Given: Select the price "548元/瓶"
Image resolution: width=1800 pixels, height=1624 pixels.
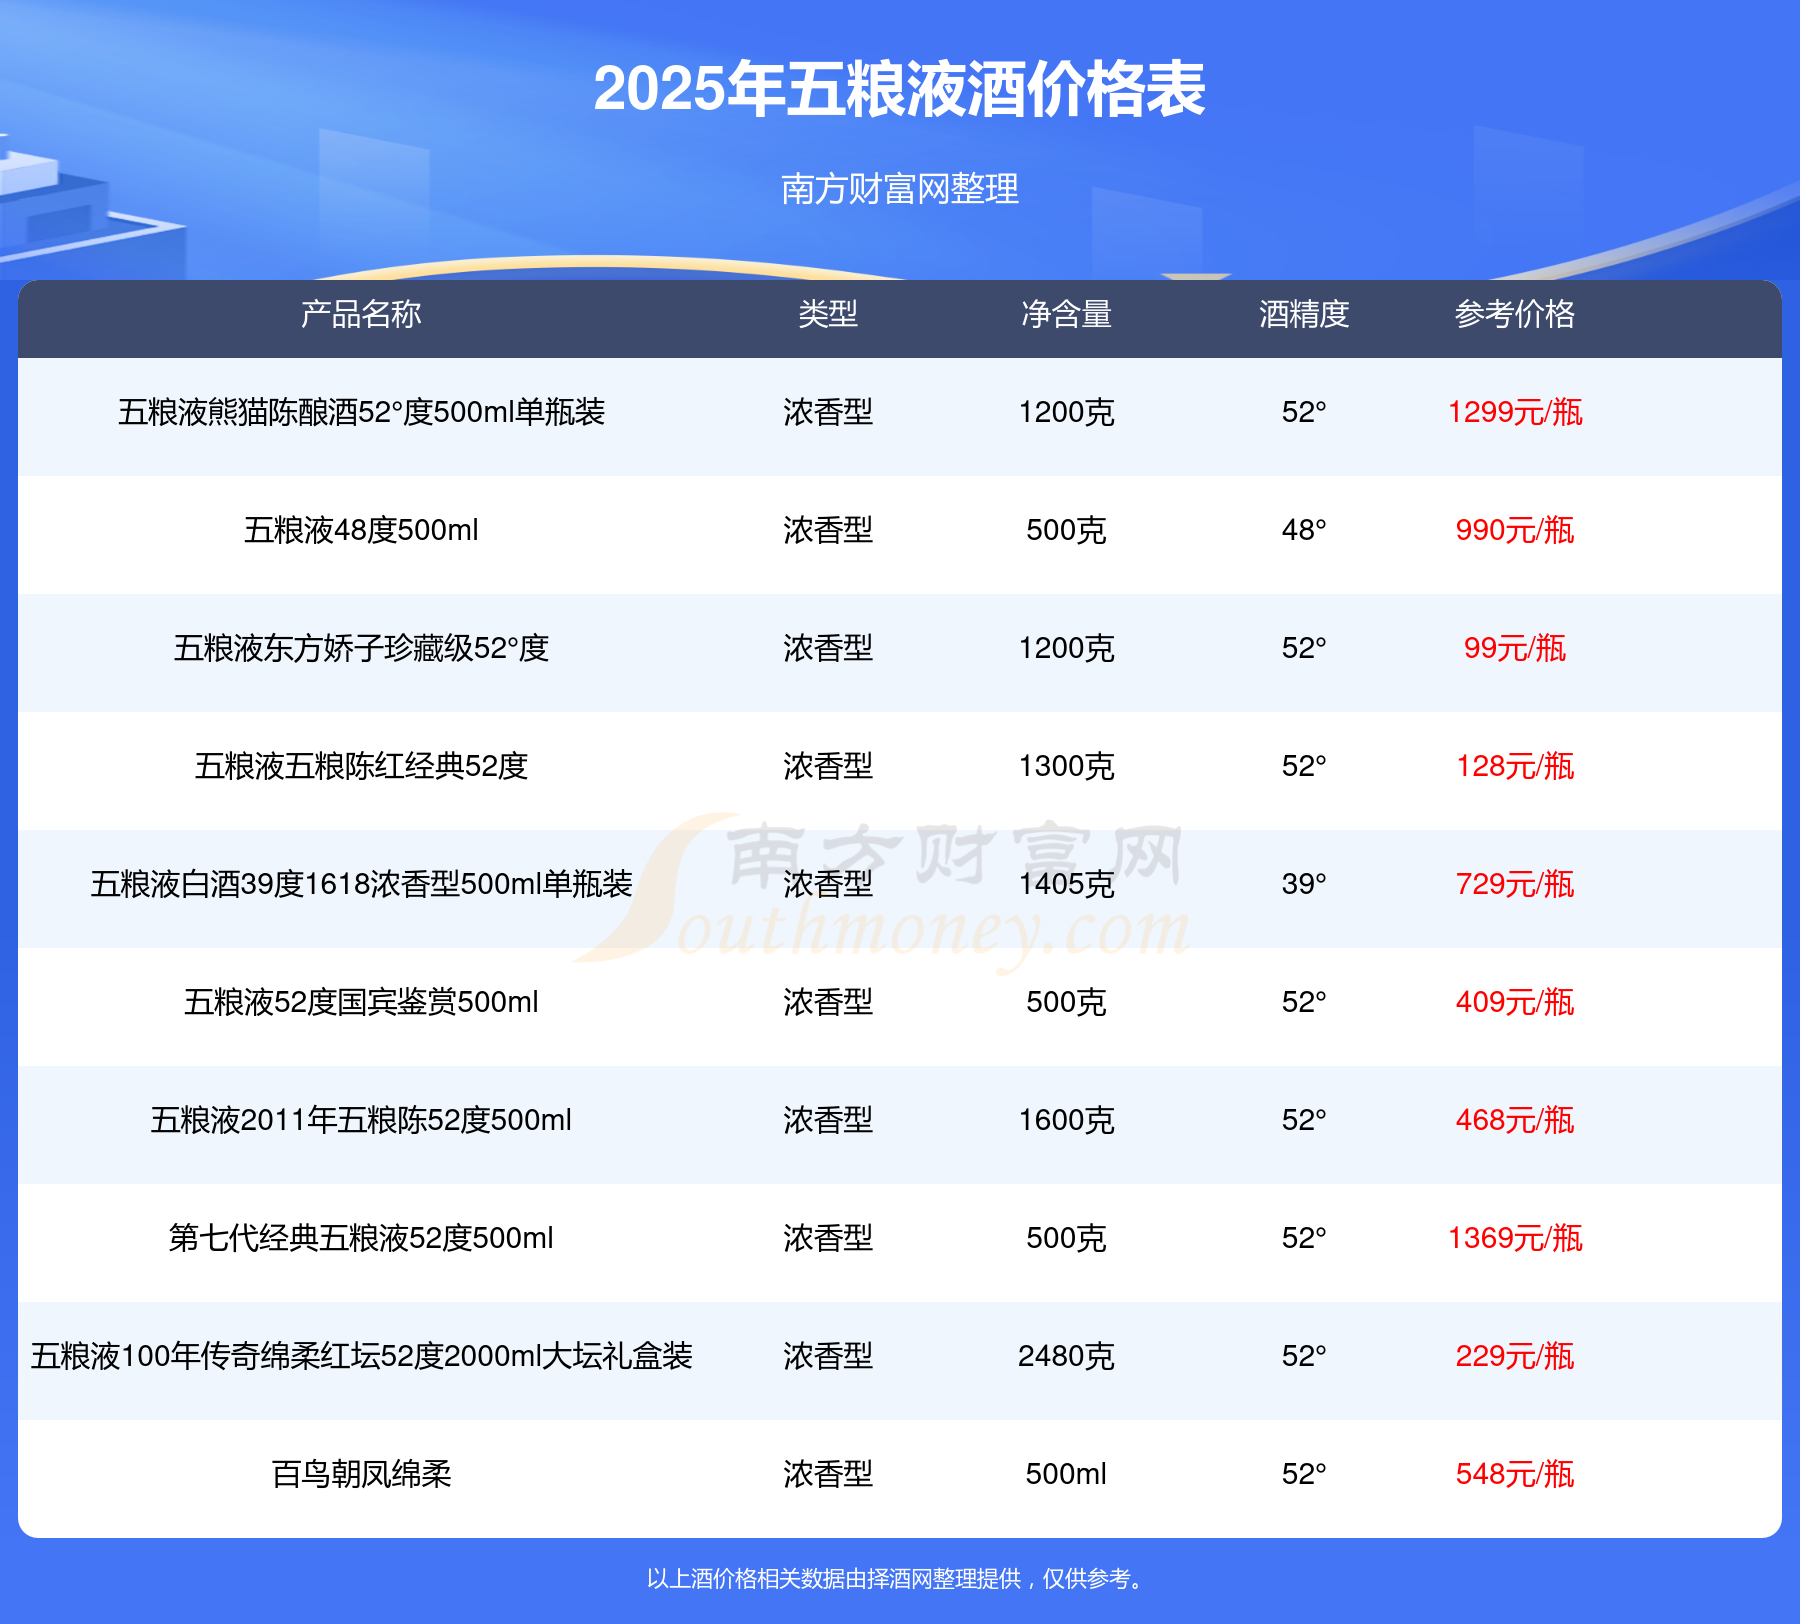Looking at the screenshot, I should tap(1515, 1474).
